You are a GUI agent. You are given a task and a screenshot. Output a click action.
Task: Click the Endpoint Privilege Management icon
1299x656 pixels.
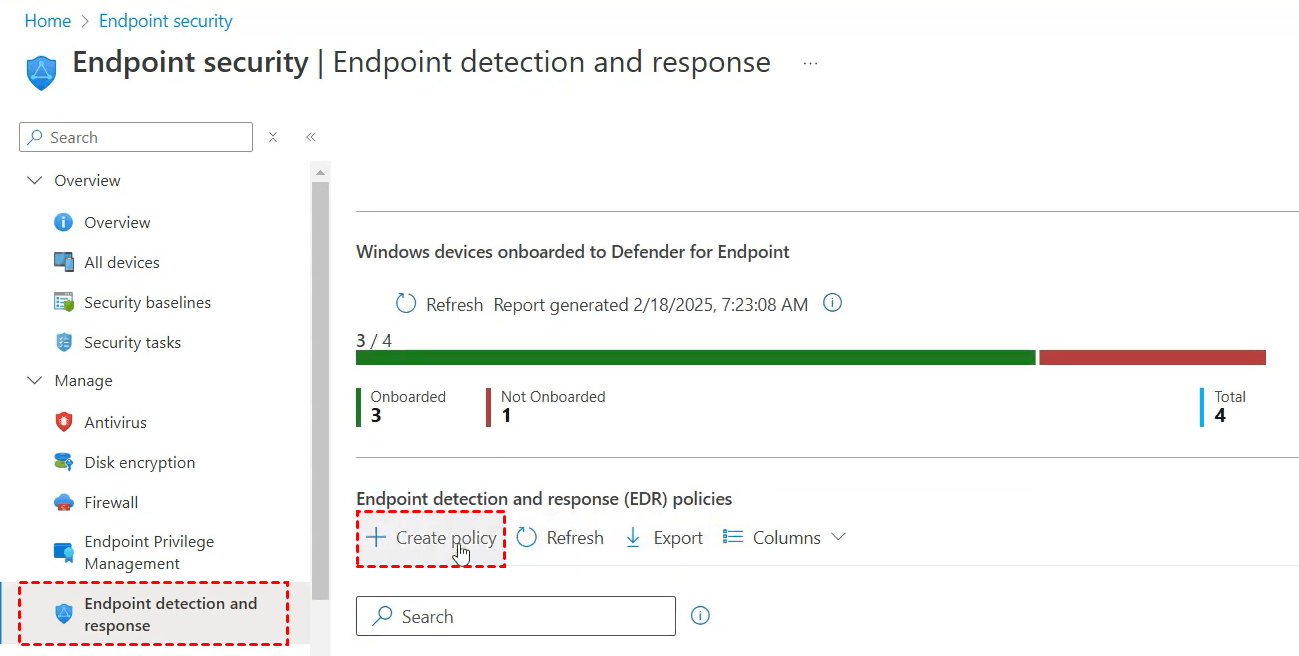click(x=64, y=552)
